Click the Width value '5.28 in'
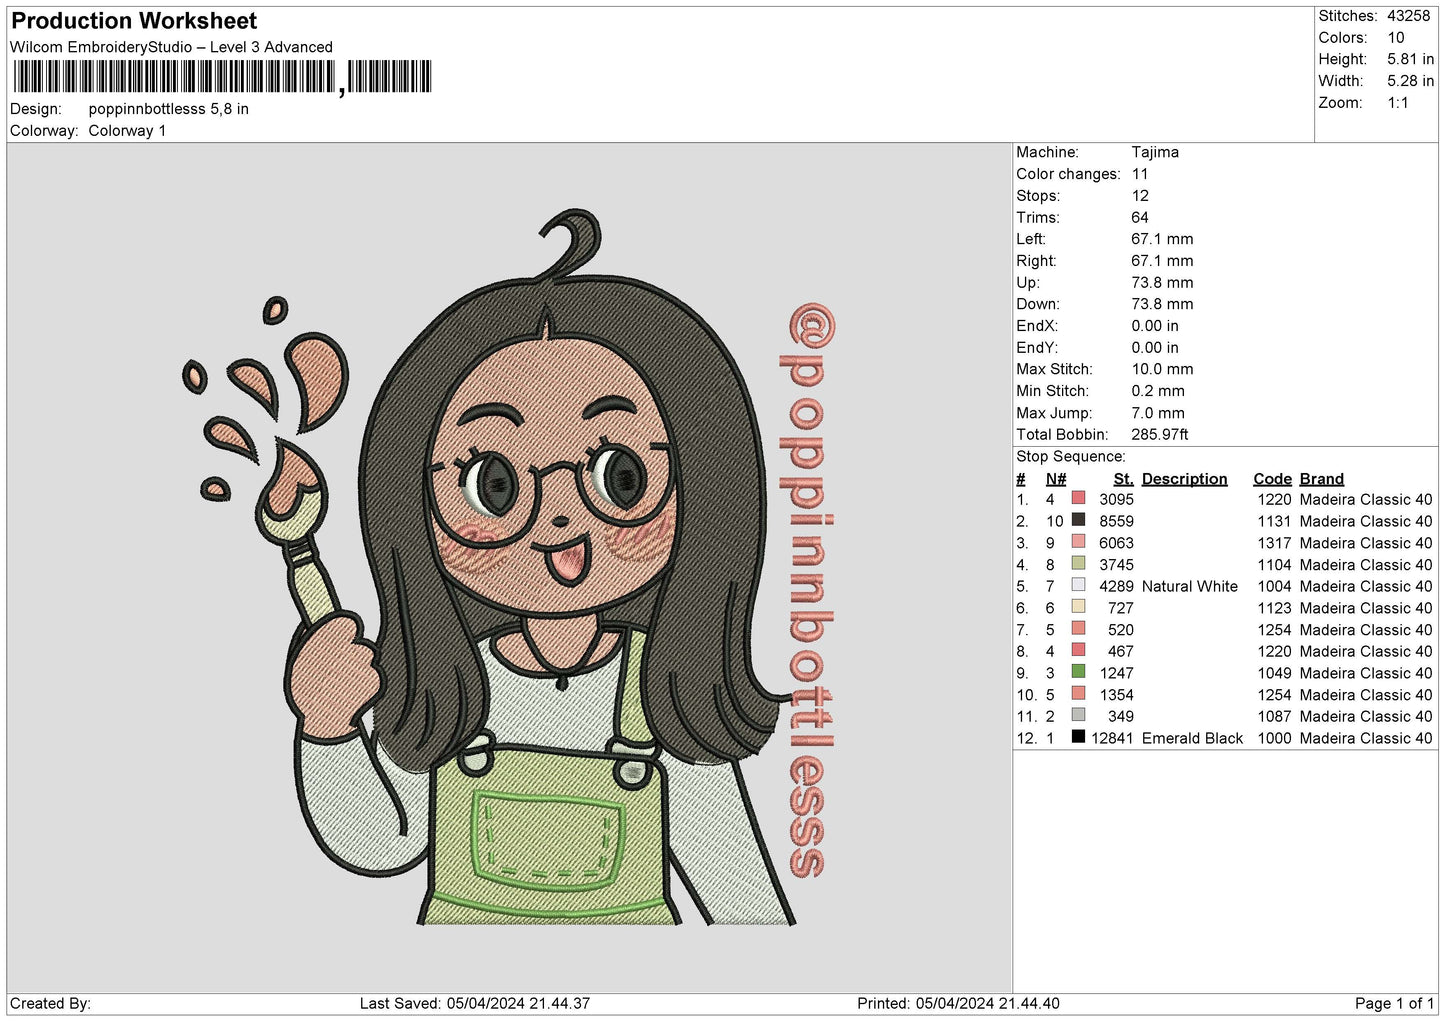 [x=1410, y=81]
